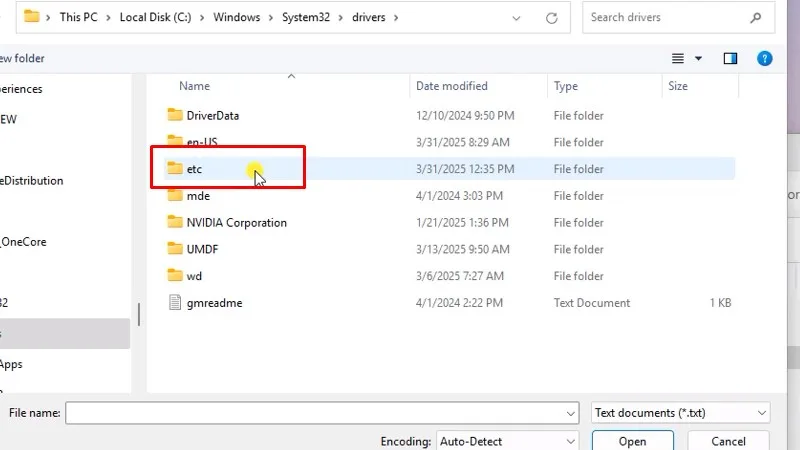
Task: Sort files by Name column header
Action: pos(194,86)
